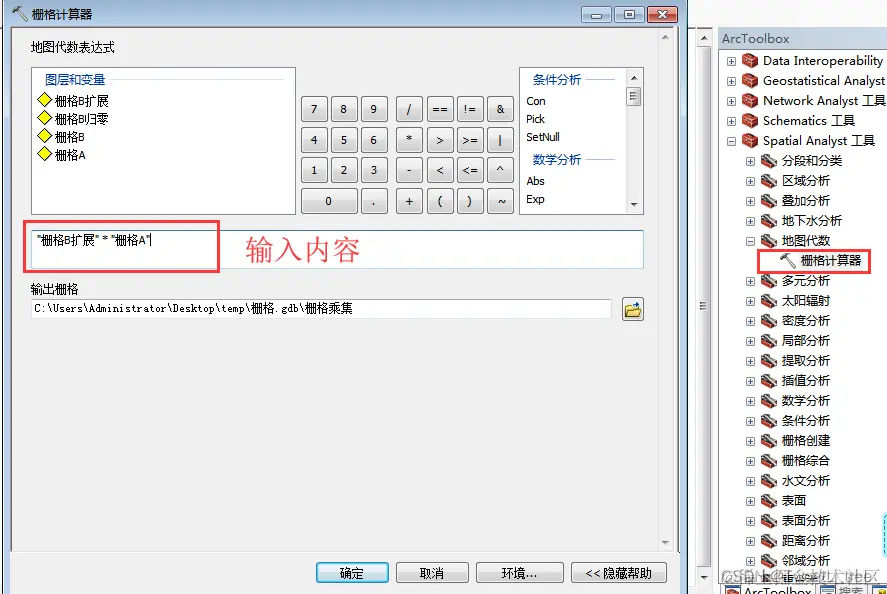This screenshot has height=594, width=887.
Task: Choose the Exp math function
Action: pyautogui.click(x=535, y=199)
